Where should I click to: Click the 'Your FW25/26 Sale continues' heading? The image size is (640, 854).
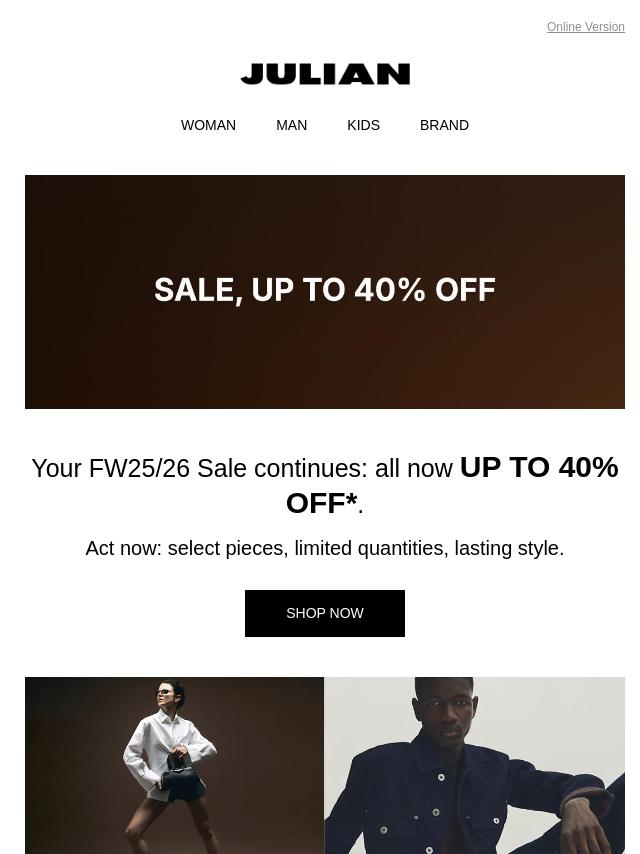pos(325,485)
